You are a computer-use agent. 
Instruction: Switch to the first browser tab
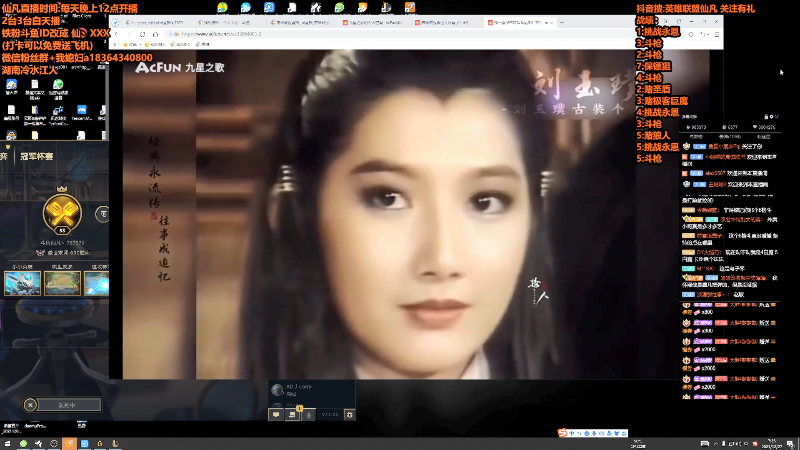156,22
